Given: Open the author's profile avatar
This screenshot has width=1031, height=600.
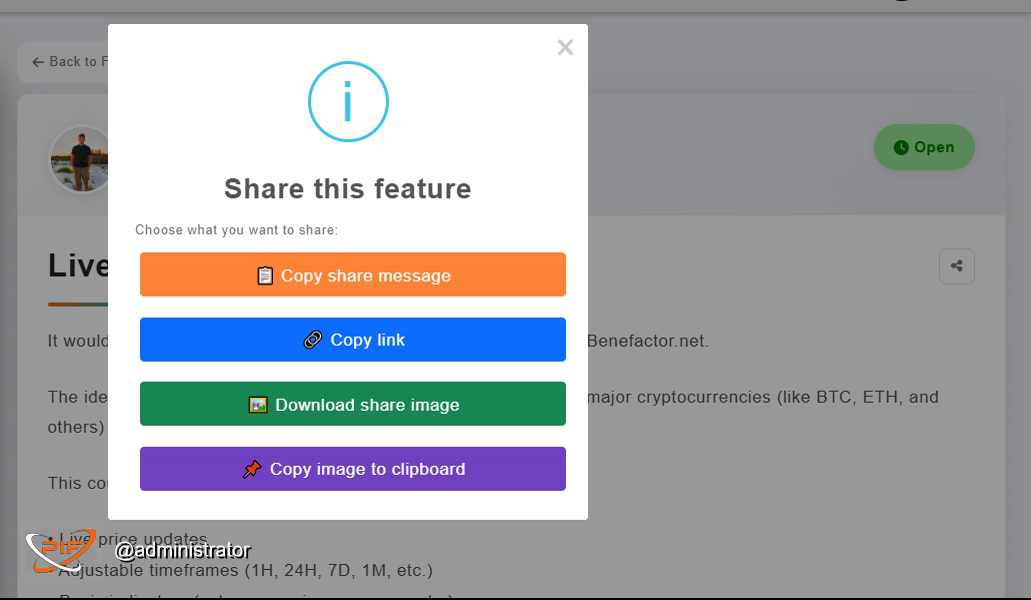Looking at the screenshot, I should pyautogui.click(x=79, y=160).
